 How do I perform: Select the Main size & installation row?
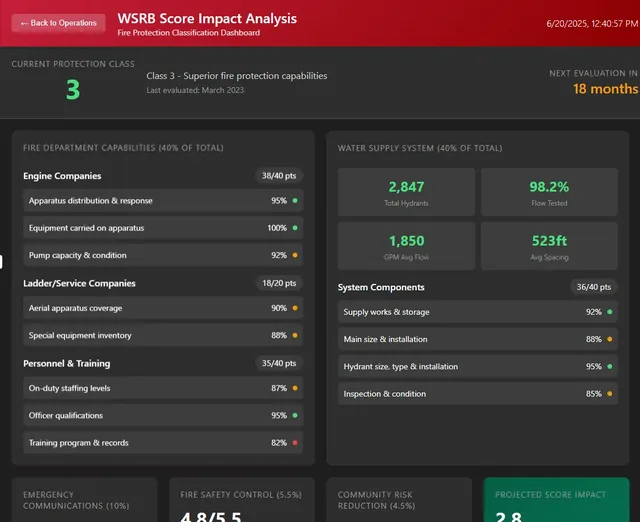tap(478, 339)
